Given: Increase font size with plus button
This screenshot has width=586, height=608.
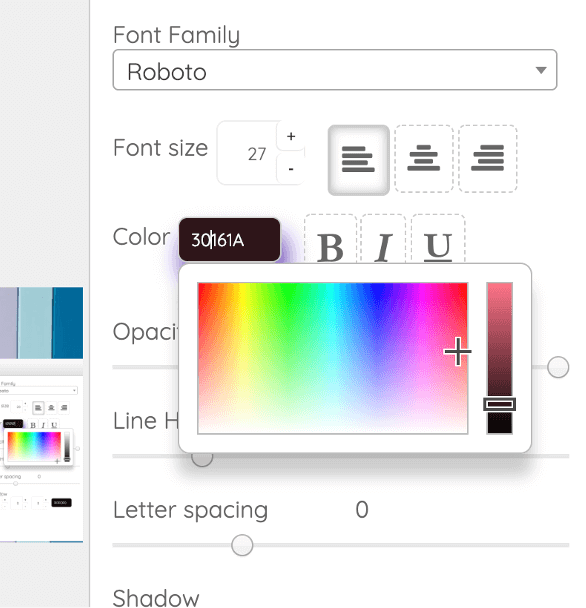Looking at the screenshot, I should pyautogui.click(x=291, y=136).
